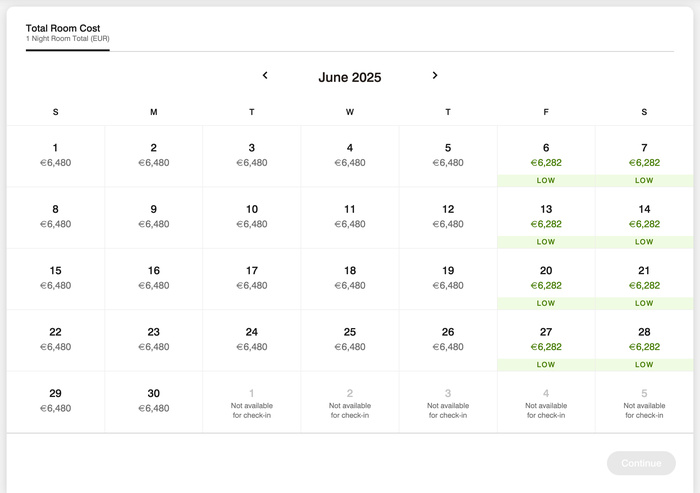Pick June 28 with LOW label
Screen dimensions: 700x493
[x=644, y=340]
